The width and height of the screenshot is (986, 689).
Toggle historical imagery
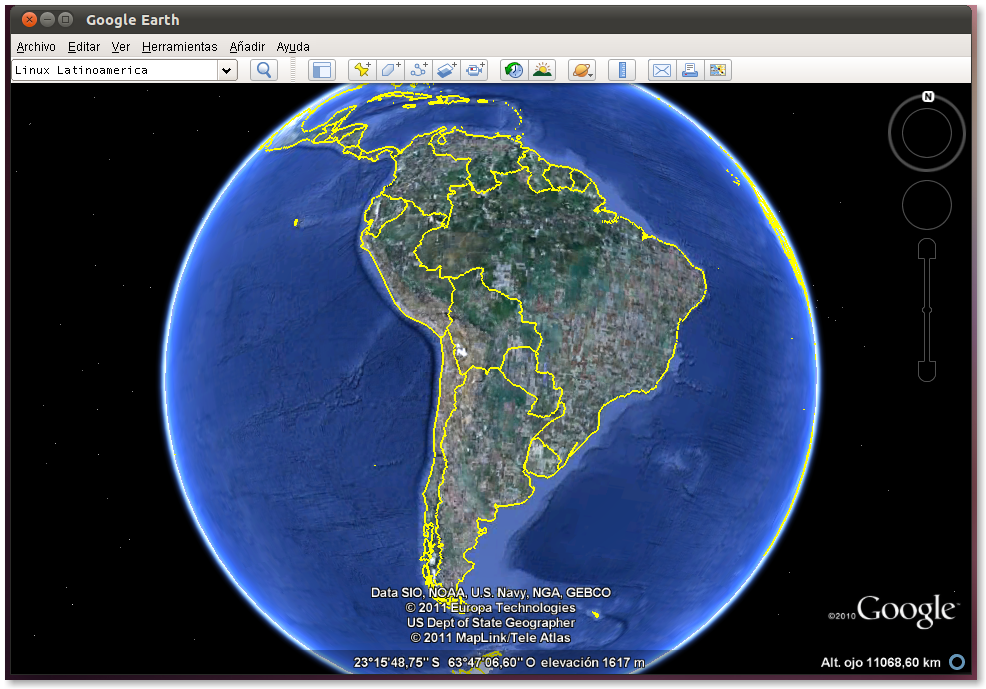pyautogui.click(x=512, y=70)
